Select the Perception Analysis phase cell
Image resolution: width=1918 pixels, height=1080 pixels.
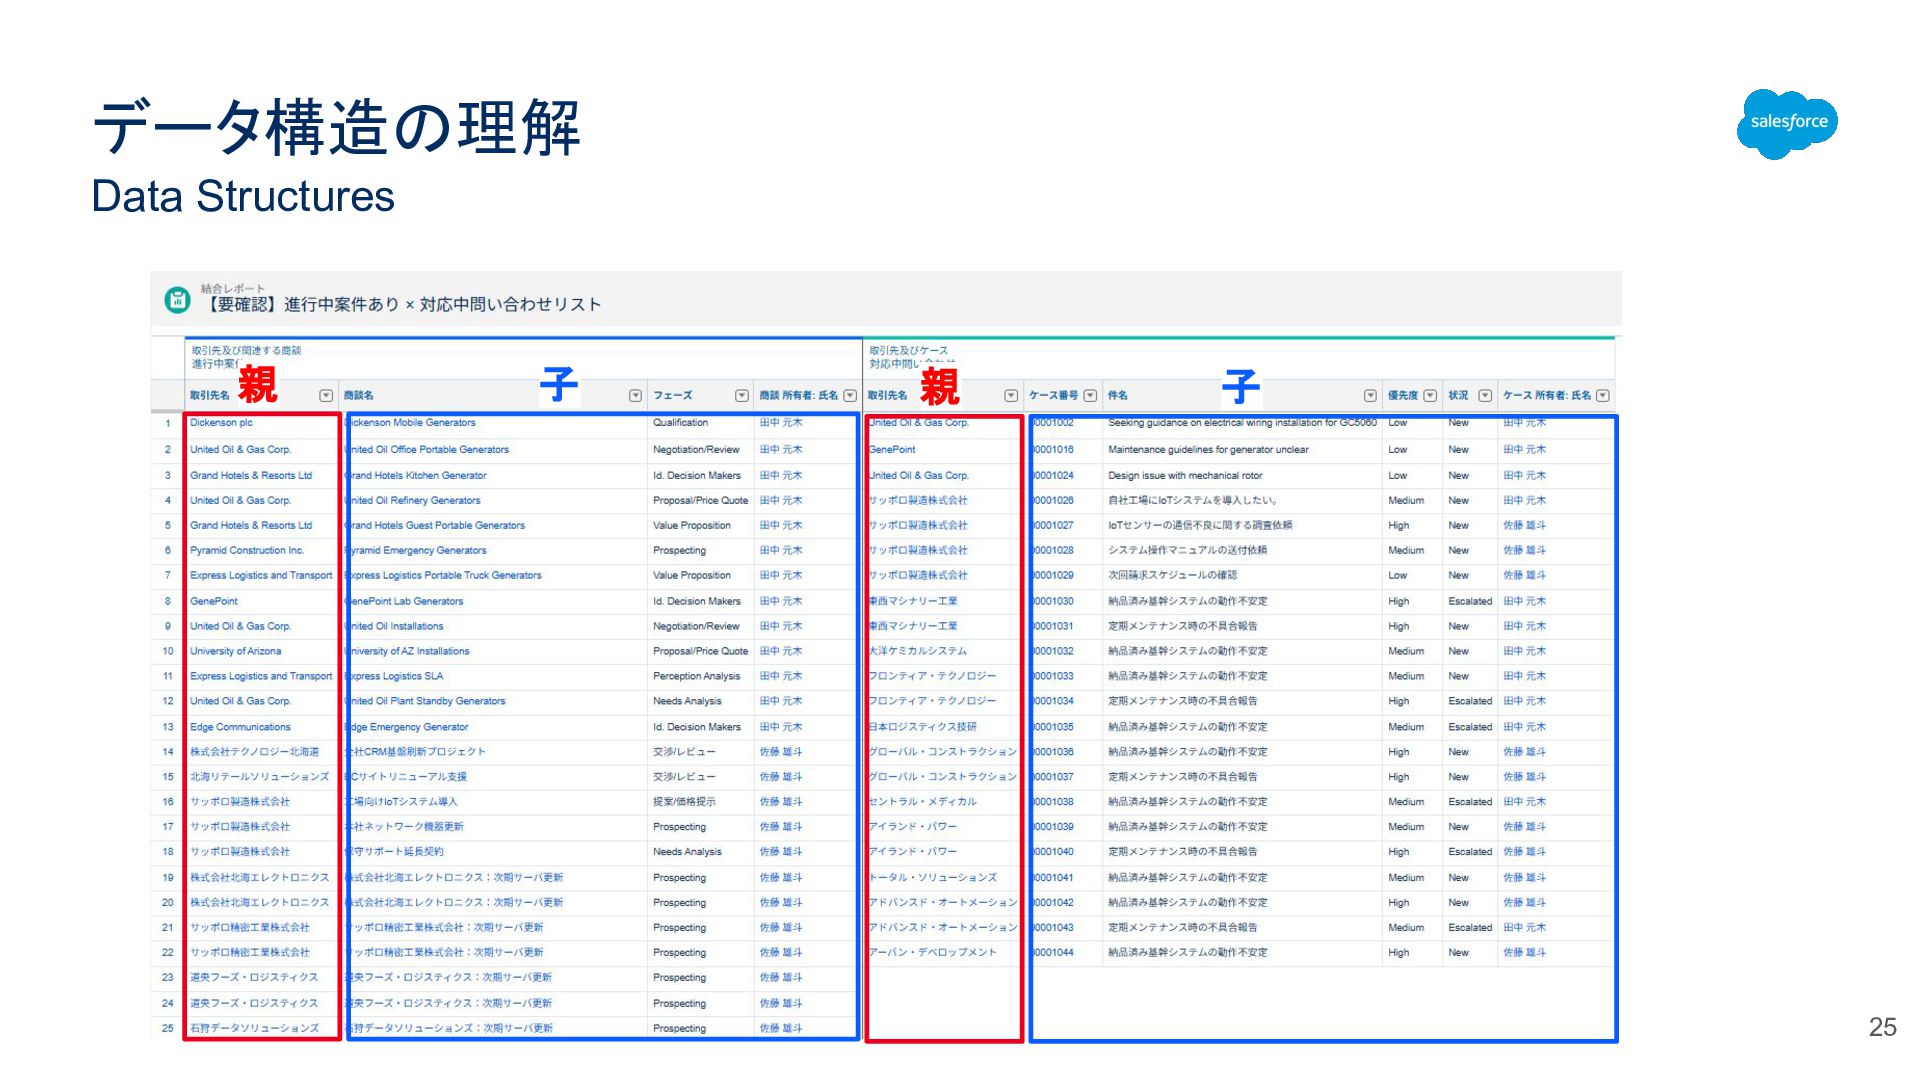pos(697,677)
